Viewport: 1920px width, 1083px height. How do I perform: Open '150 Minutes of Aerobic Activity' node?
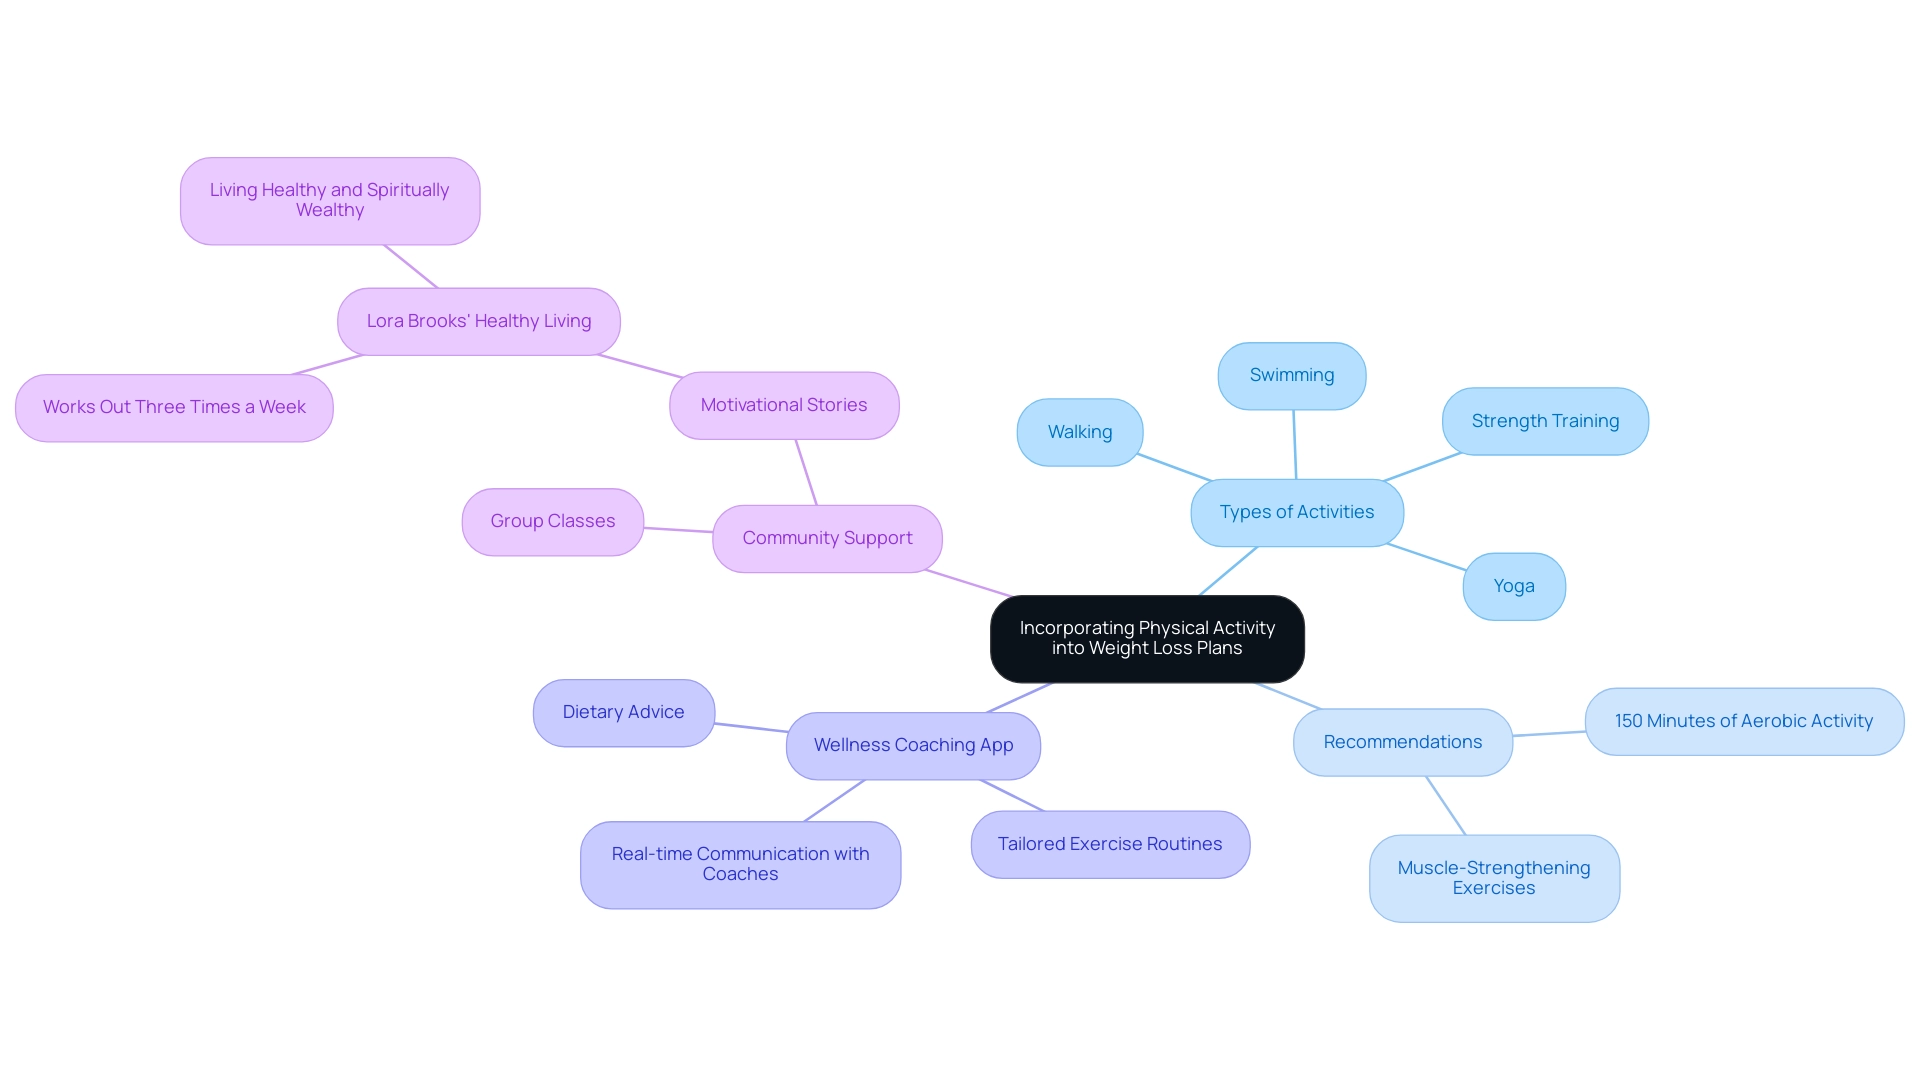coord(1743,720)
